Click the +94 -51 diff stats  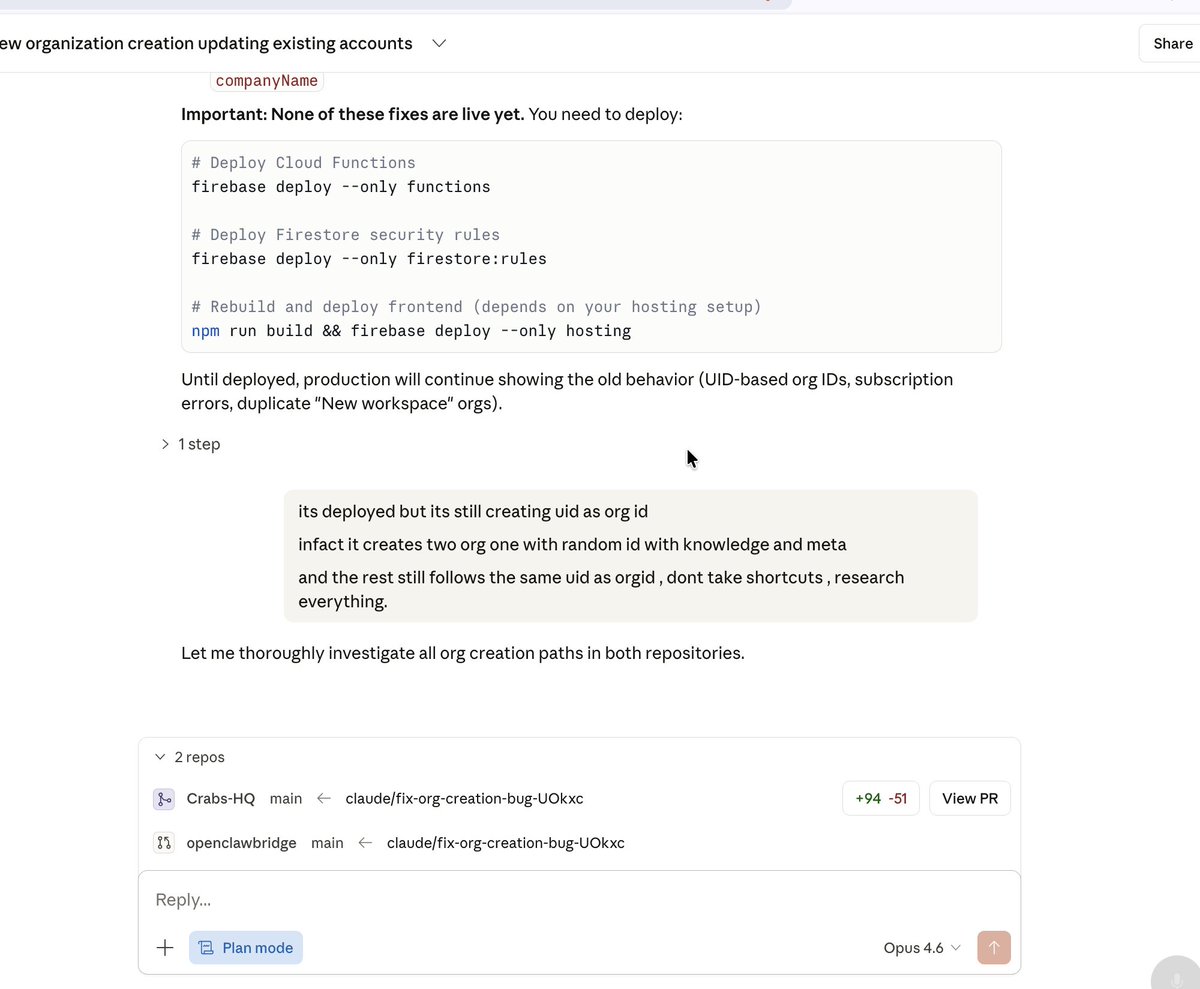tap(881, 798)
